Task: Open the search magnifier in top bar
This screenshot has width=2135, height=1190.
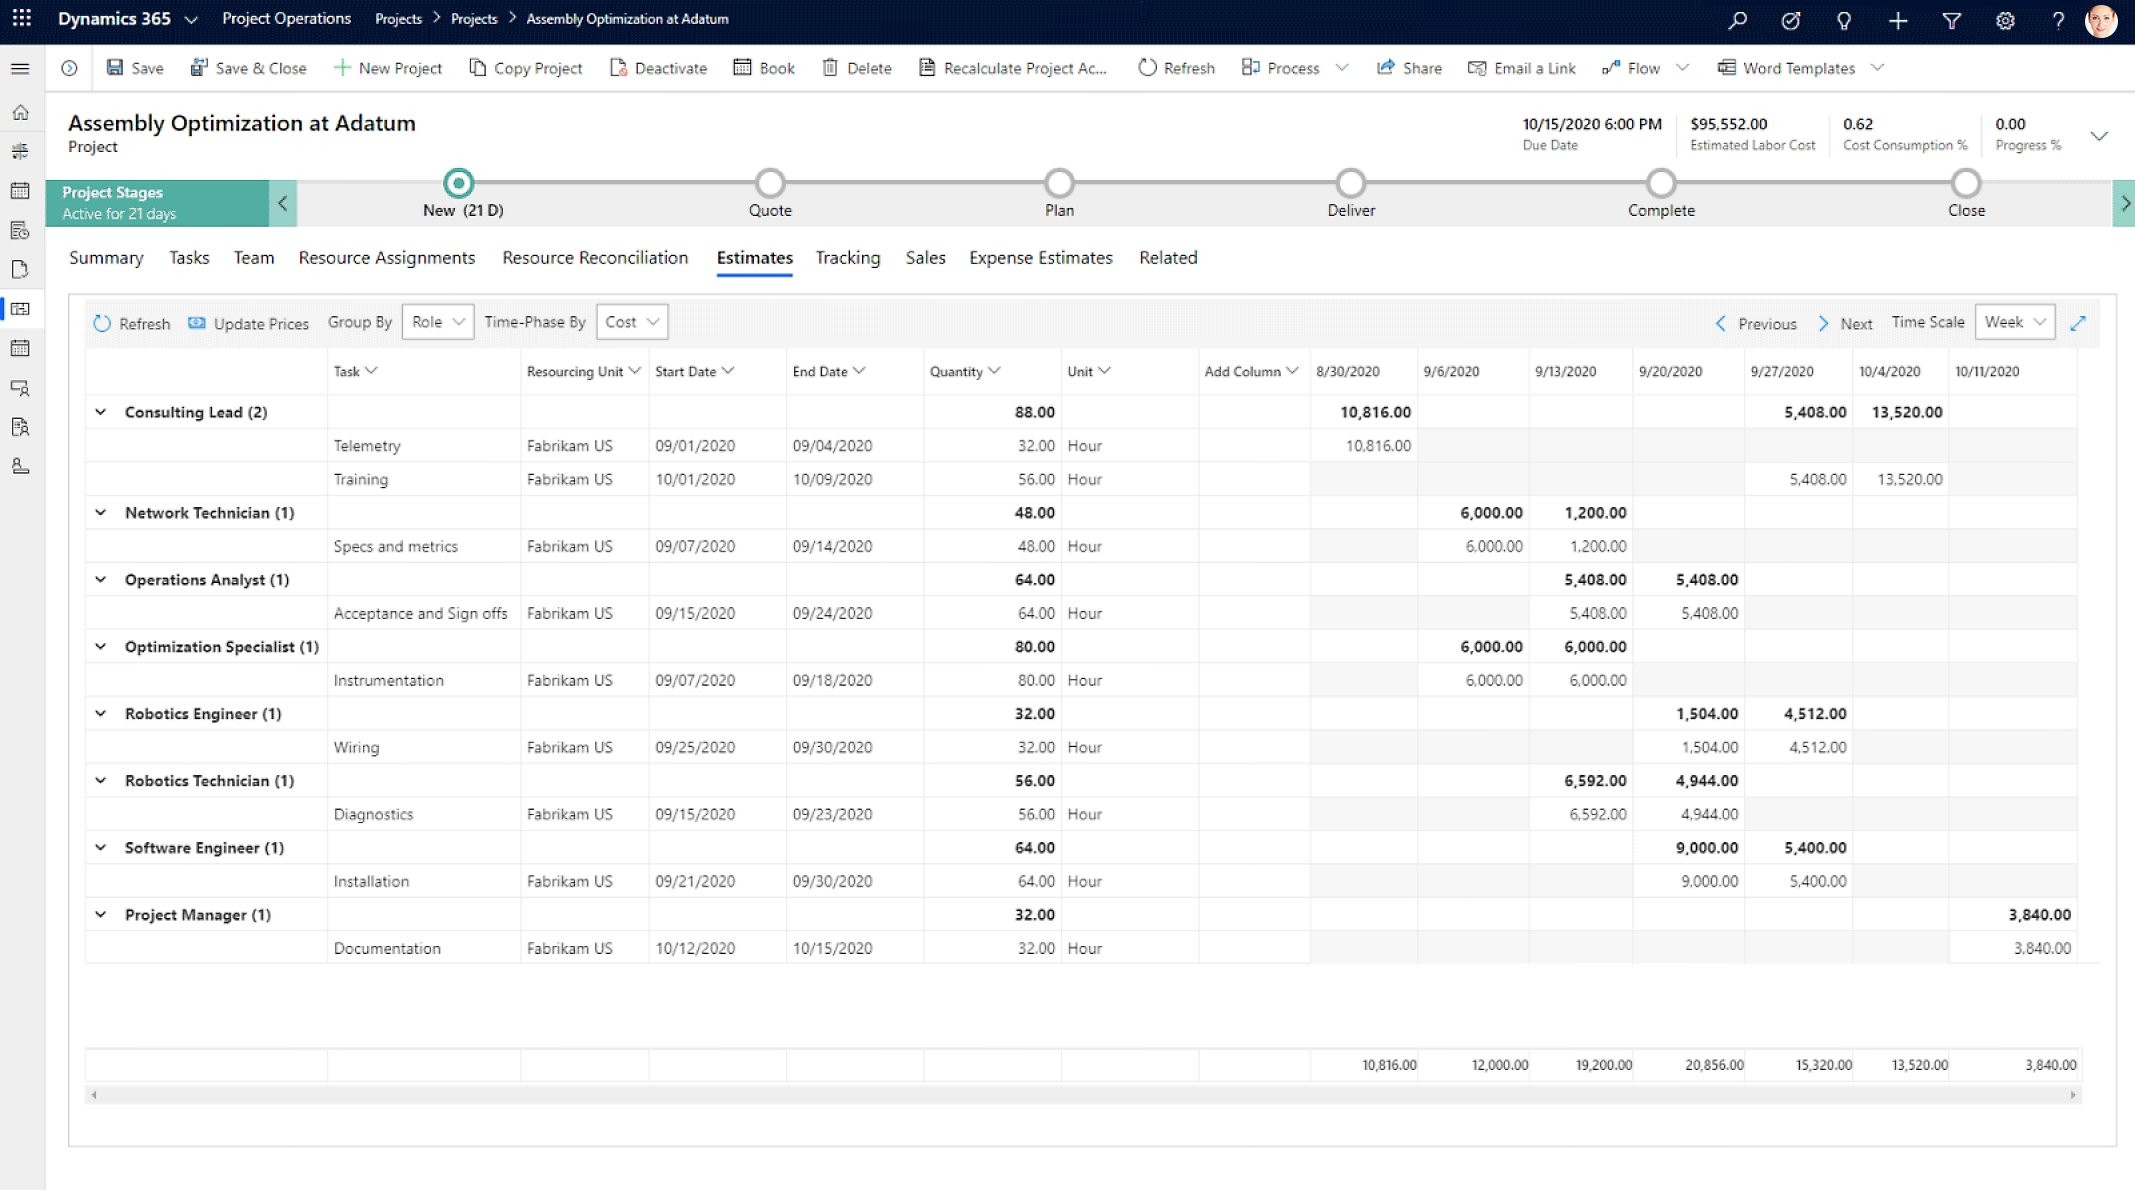Action: pyautogui.click(x=1738, y=20)
